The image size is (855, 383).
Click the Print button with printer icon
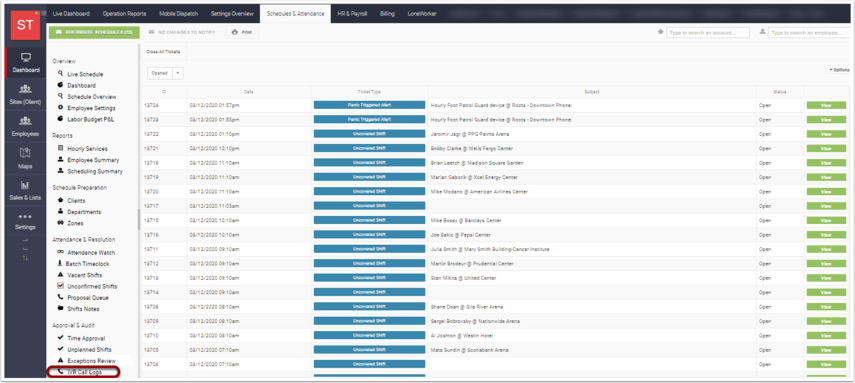click(x=242, y=33)
